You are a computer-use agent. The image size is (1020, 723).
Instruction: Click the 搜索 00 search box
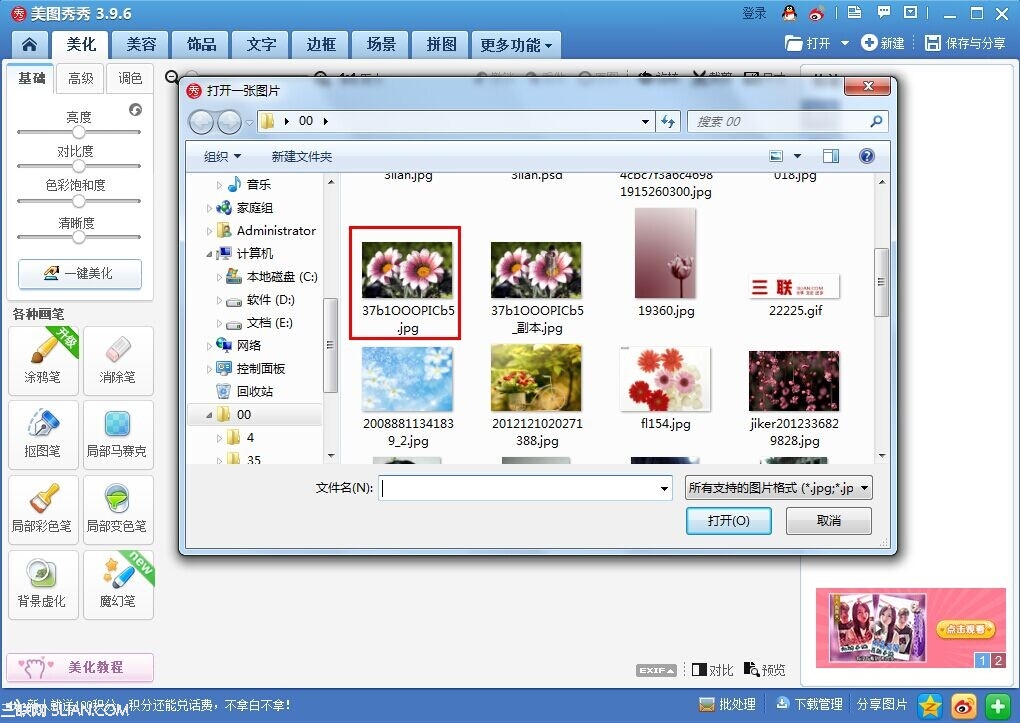coord(788,122)
